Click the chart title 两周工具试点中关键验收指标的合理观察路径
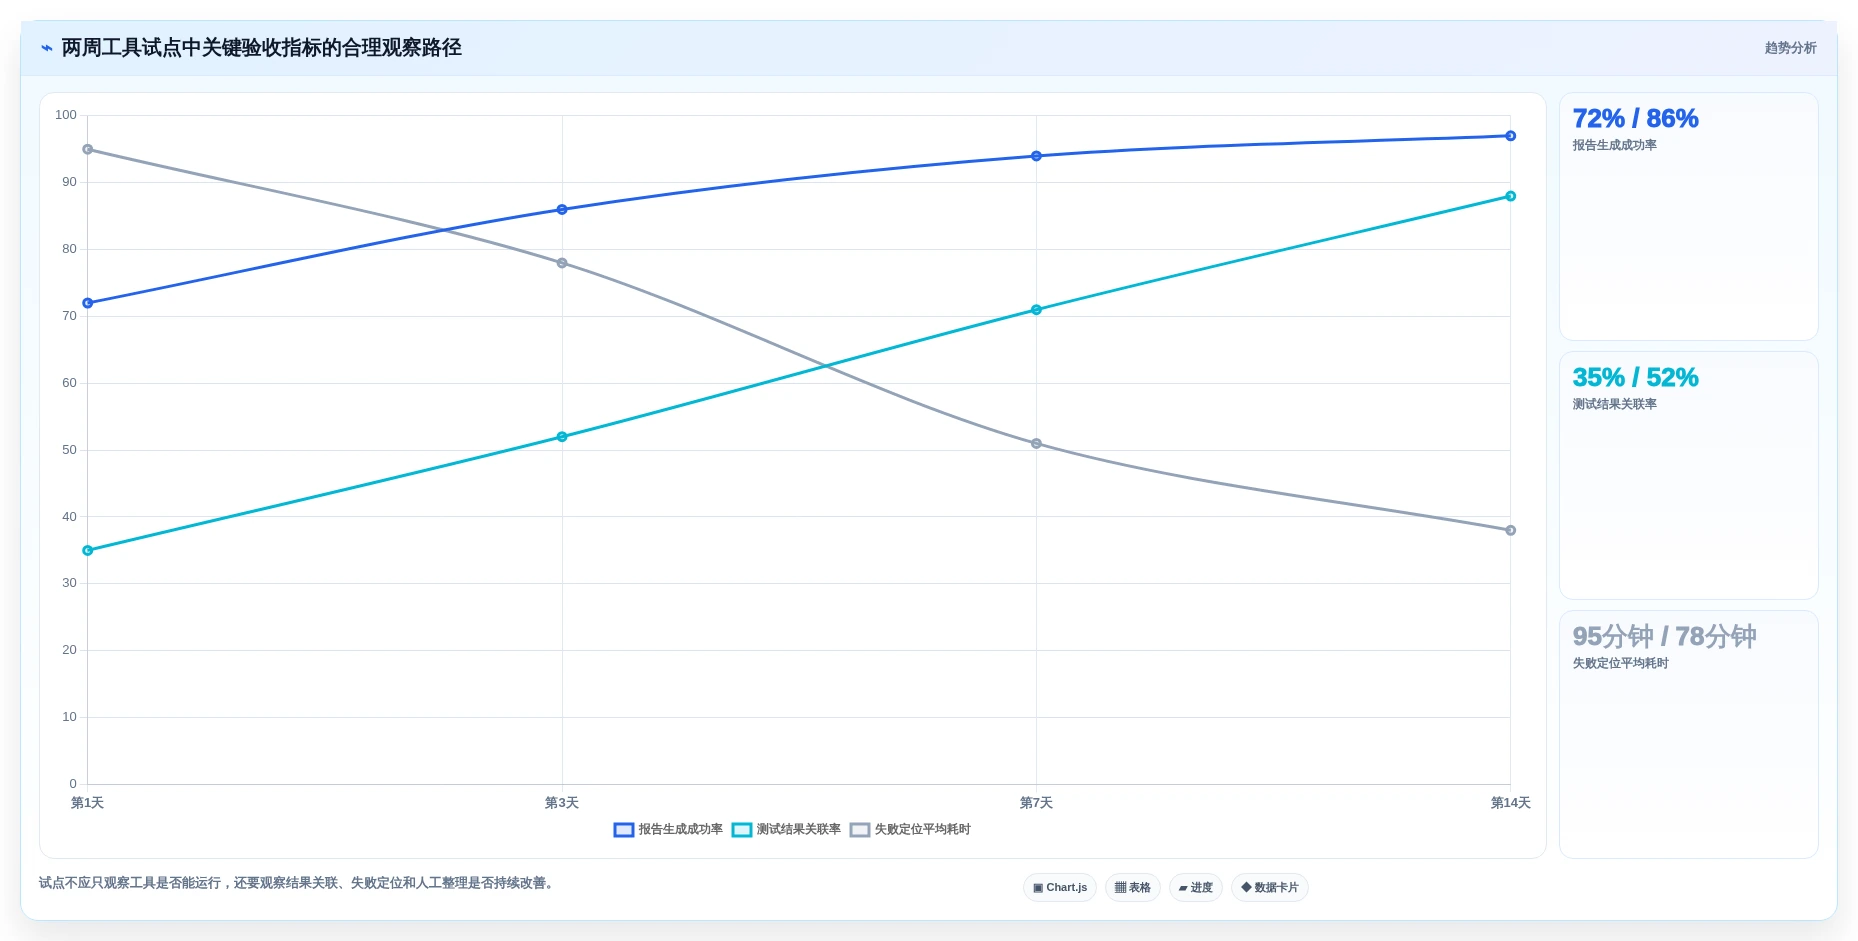Viewport: 1858px width, 941px height. (262, 48)
